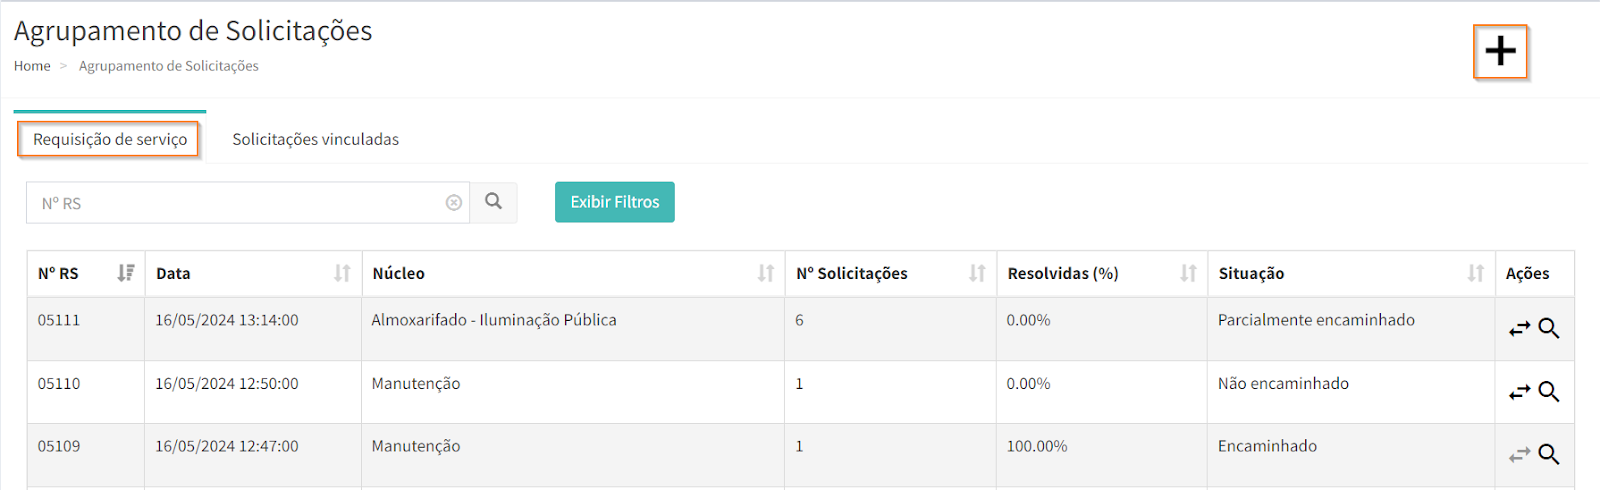This screenshot has height=490, width=1600.
Task: View details magnifier for row 05110
Action: pos(1549,392)
